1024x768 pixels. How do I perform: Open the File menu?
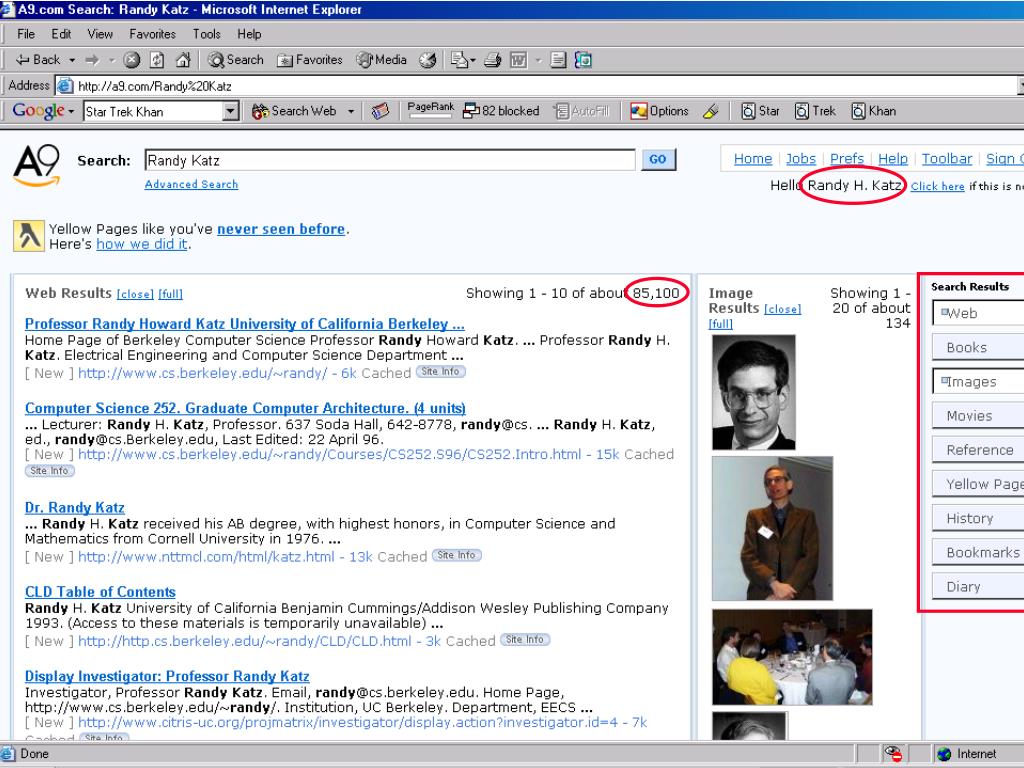pos(26,34)
